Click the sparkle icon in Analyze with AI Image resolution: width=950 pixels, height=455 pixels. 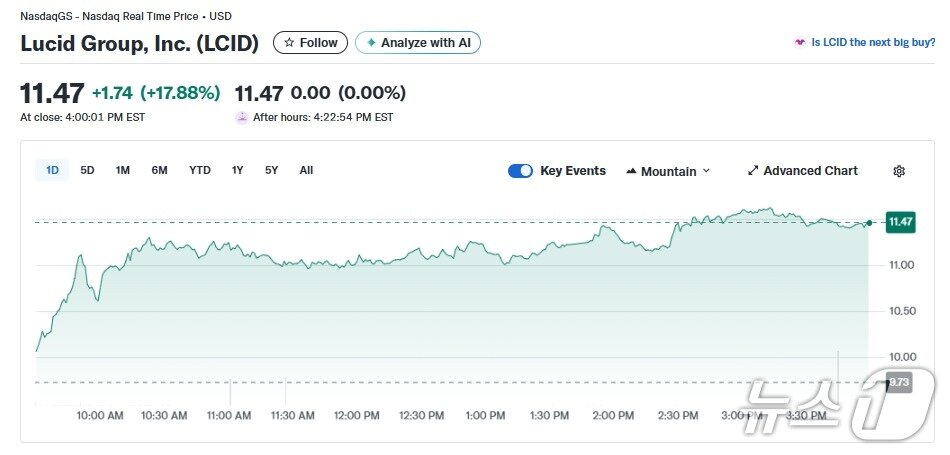click(372, 43)
